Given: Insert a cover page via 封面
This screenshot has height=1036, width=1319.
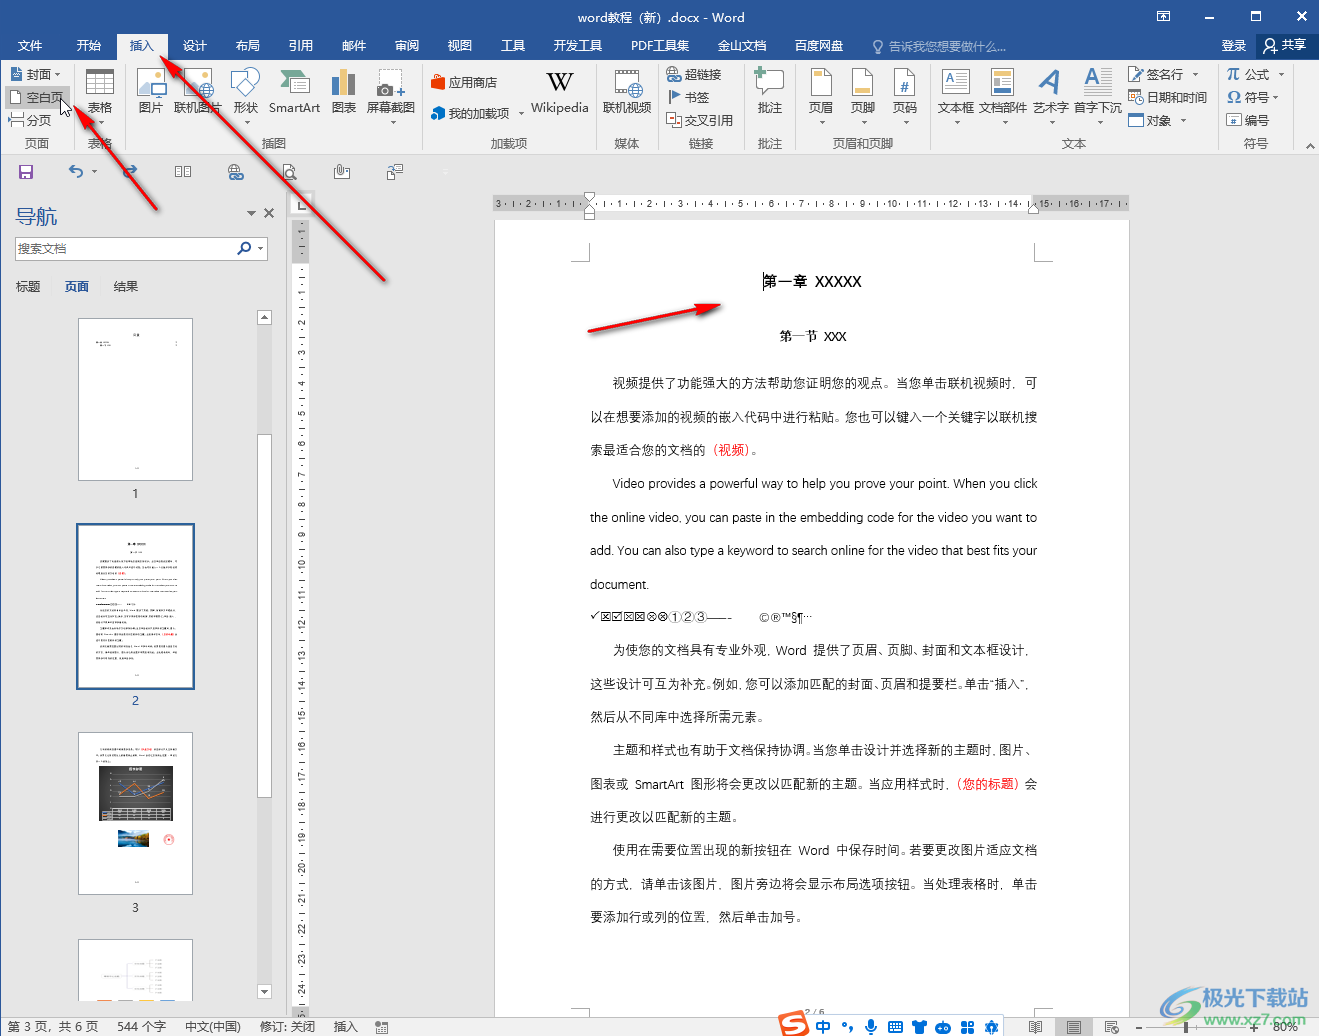Looking at the screenshot, I should [35, 74].
